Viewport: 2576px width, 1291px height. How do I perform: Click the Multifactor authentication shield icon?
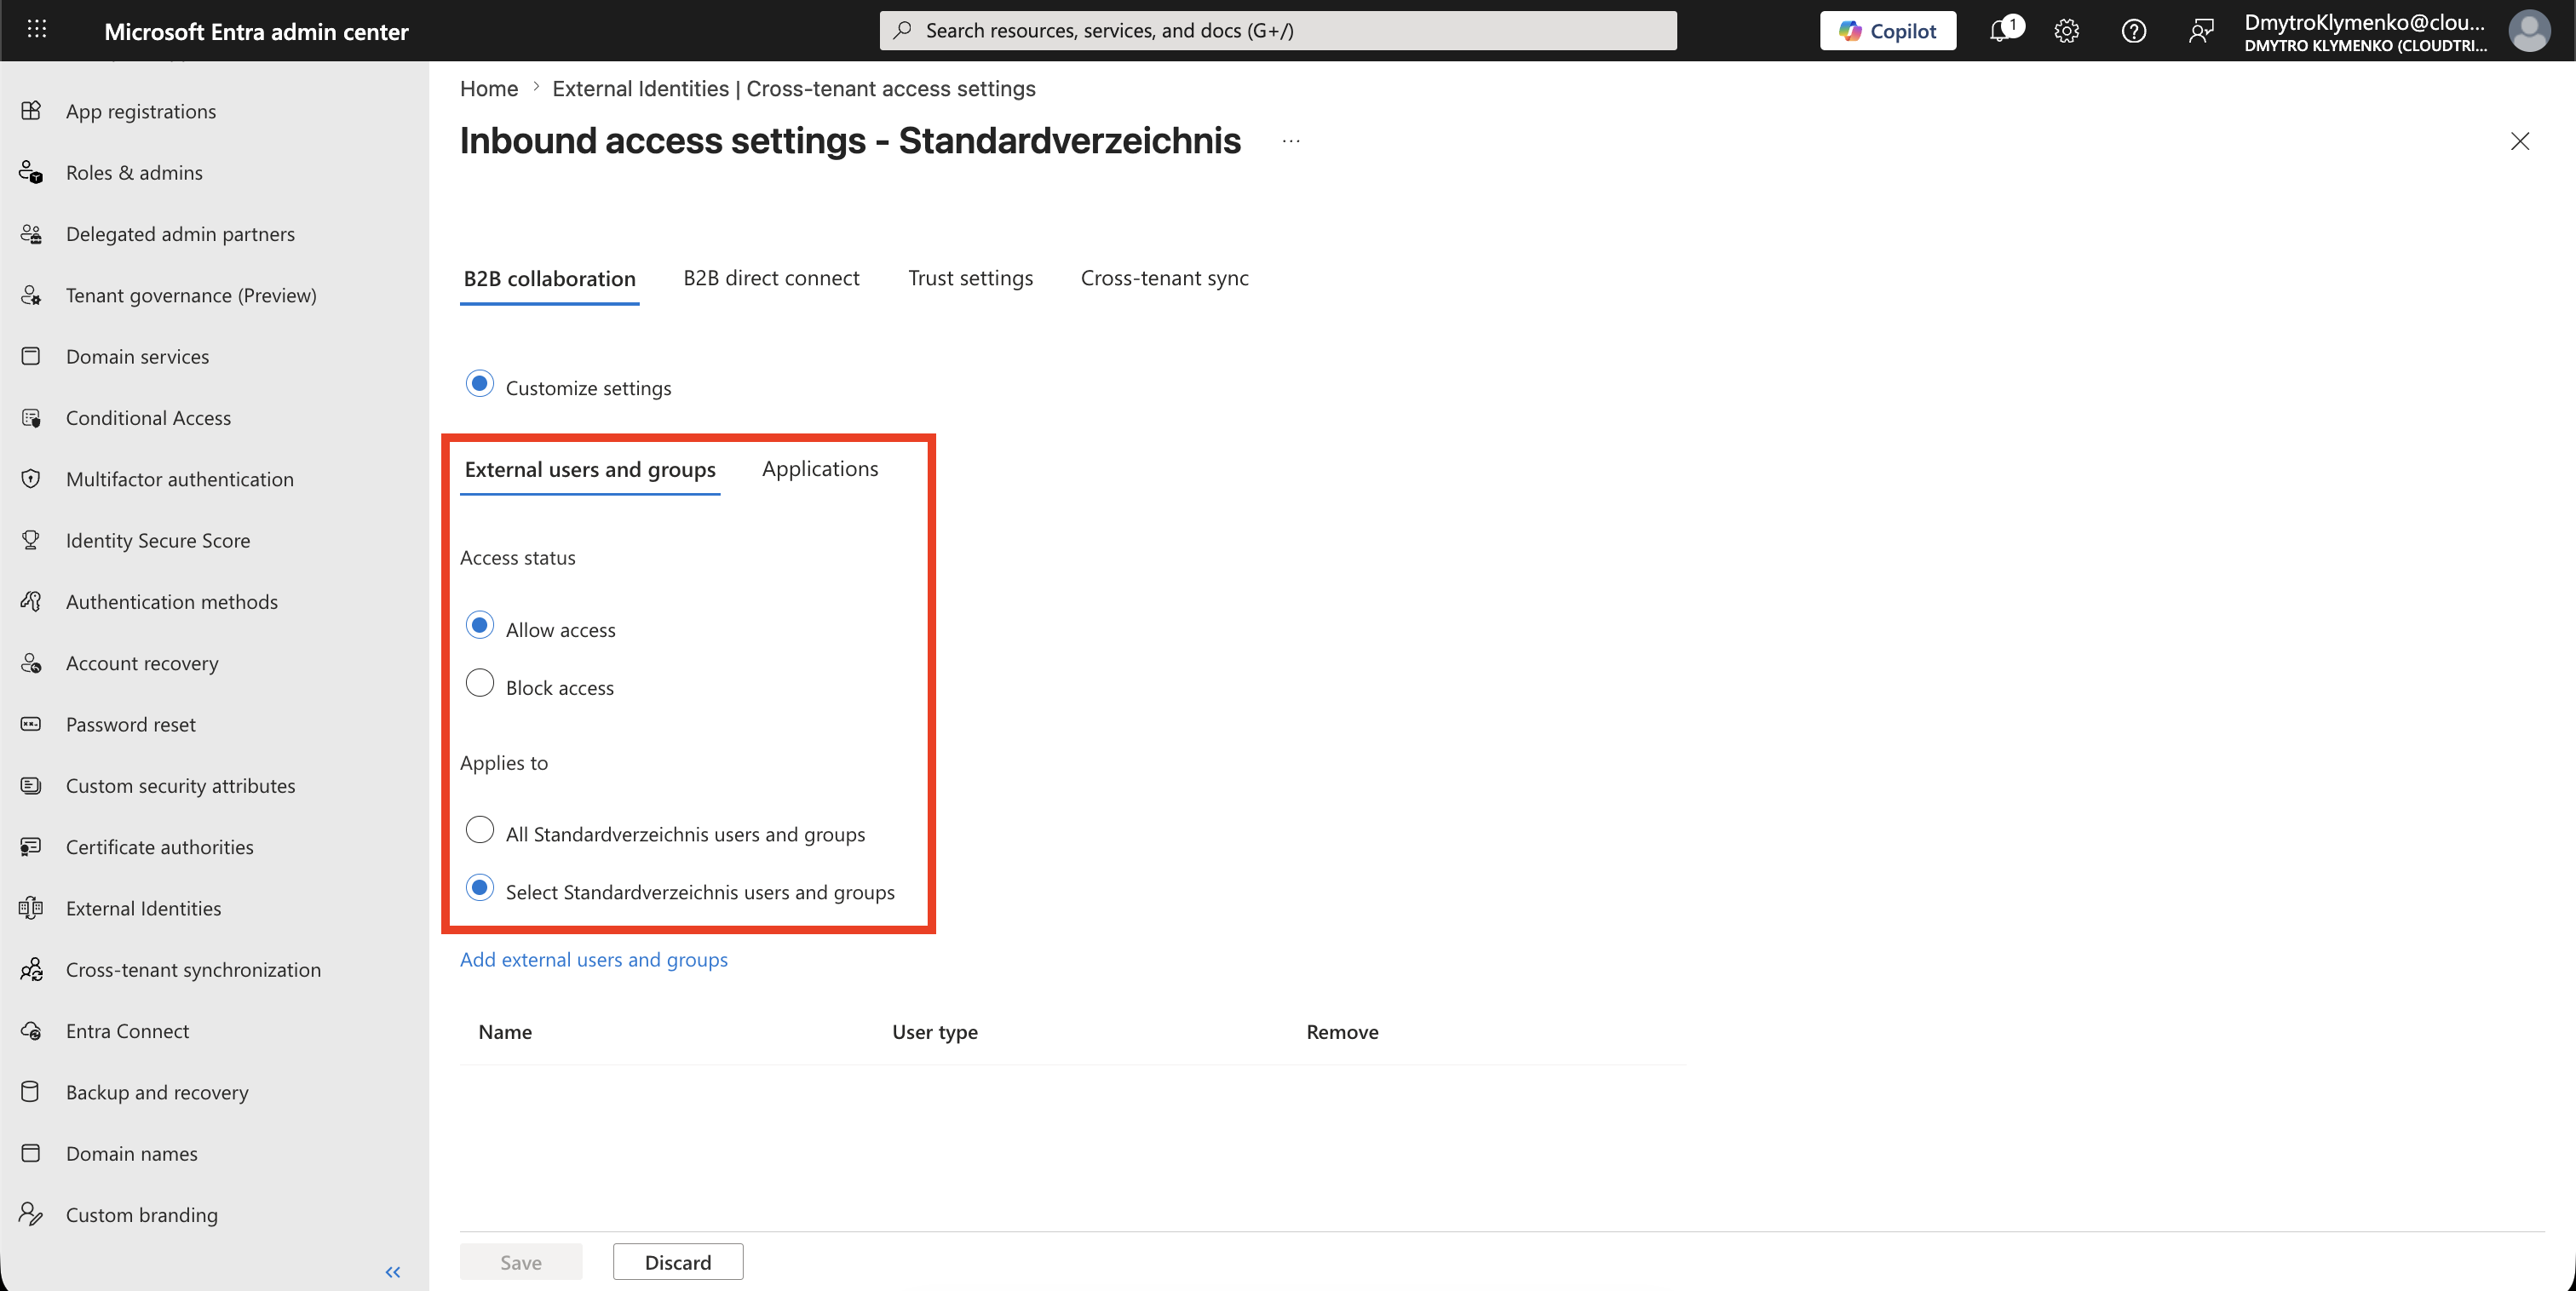pos(31,479)
